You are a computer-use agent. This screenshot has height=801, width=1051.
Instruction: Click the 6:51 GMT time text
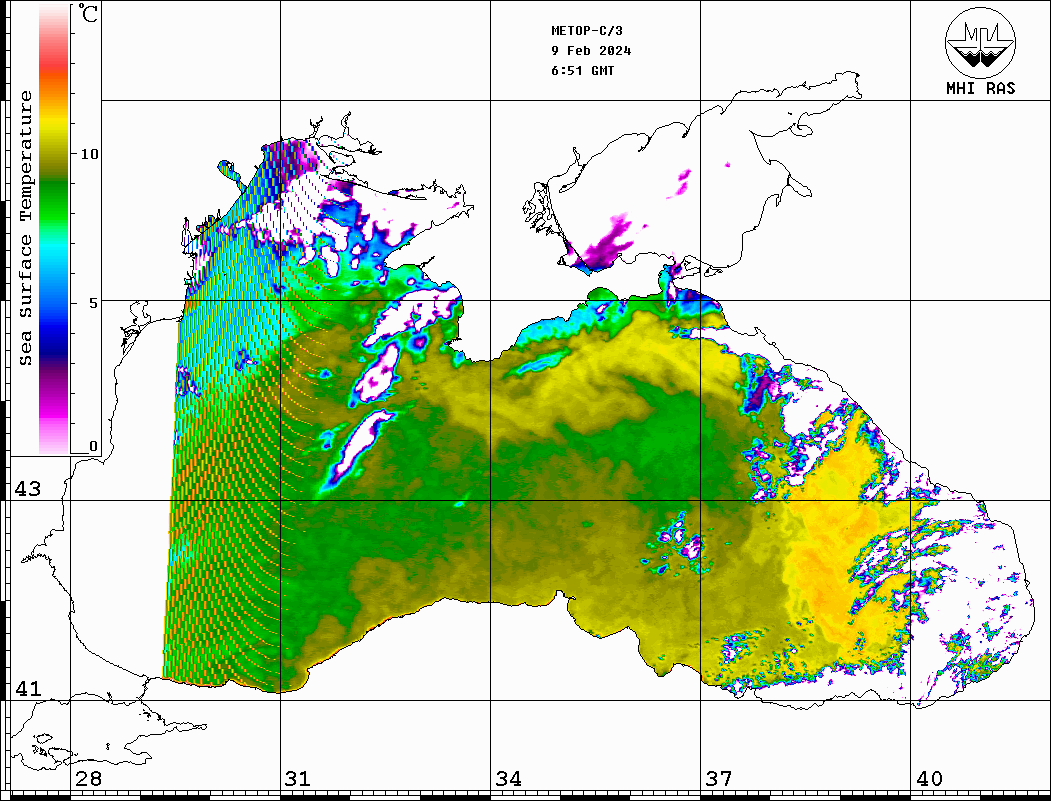click(x=583, y=71)
